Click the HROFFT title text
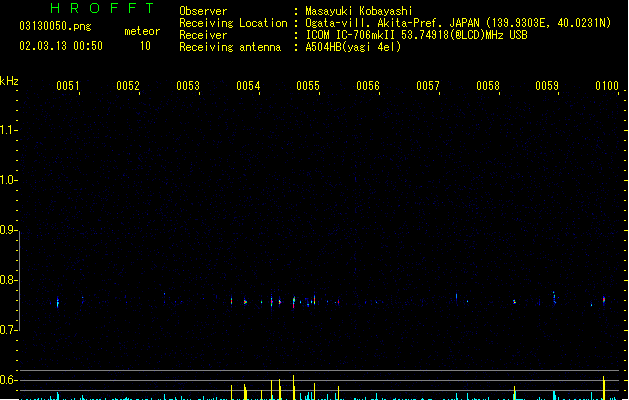This screenshot has height=400, width=629. 102,8
